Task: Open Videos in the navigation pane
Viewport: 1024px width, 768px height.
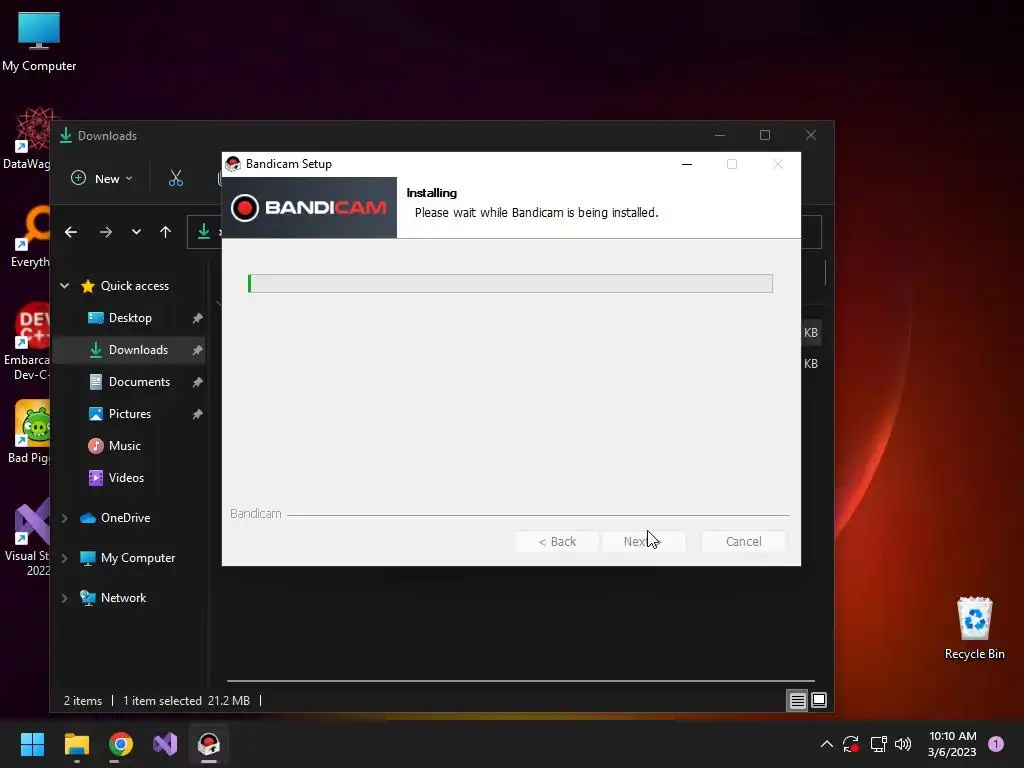Action: point(126,478)
